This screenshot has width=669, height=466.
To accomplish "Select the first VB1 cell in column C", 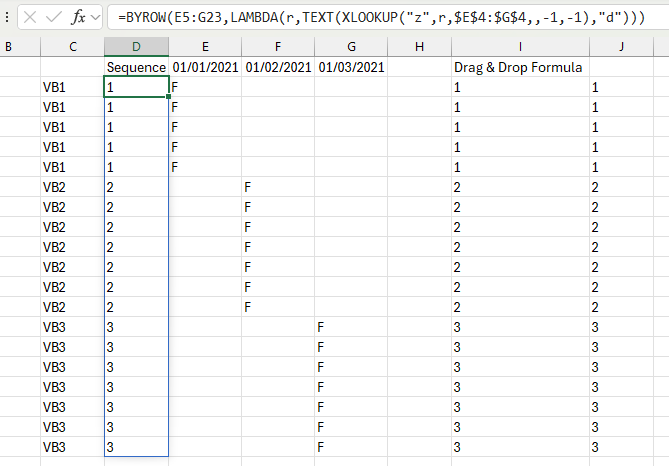I will coord(73,87).
